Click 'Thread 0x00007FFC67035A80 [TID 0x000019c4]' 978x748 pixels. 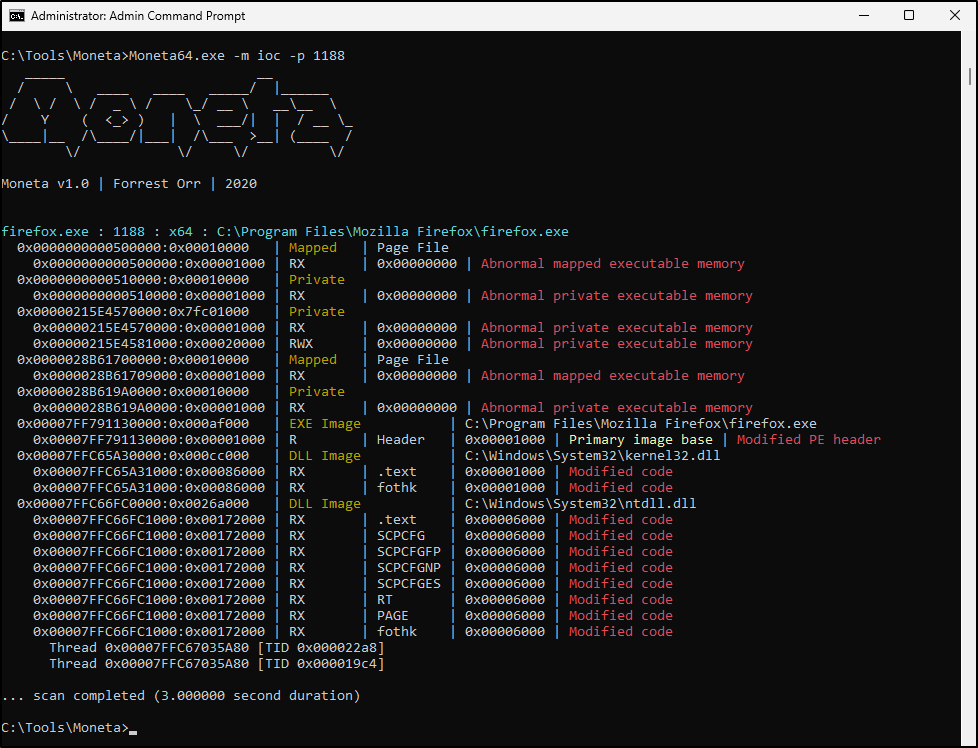click(217, 664)
